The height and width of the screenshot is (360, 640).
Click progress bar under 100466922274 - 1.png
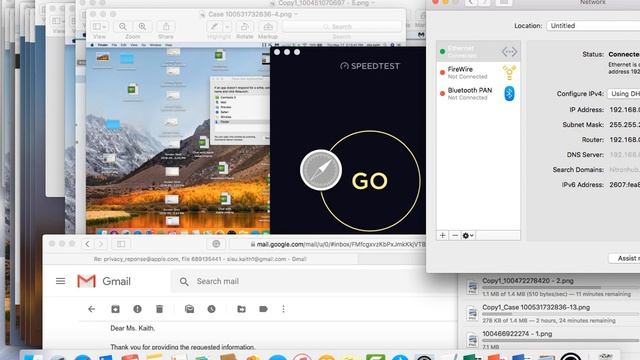point(561,340)
